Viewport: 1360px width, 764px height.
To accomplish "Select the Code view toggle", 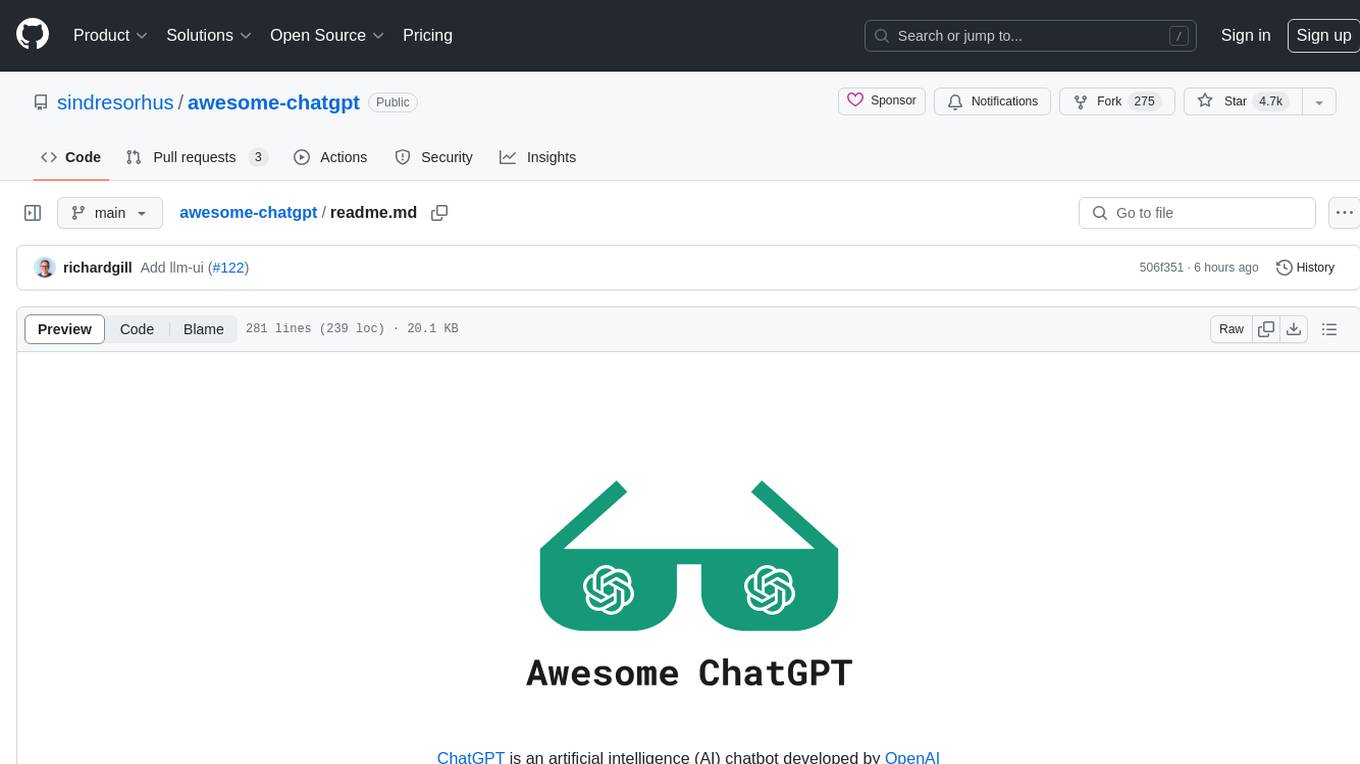I will (x=137, y=329).
